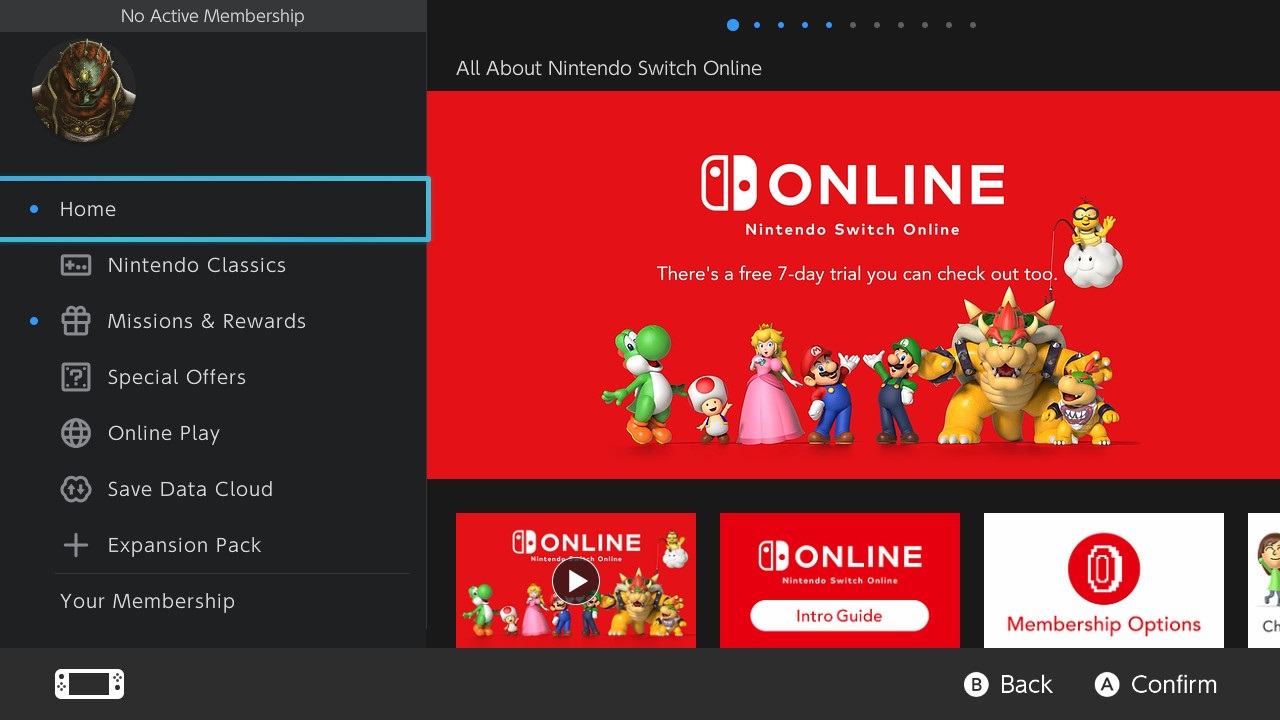The image size is (1280, 720).
Task: Open the Special Offers section
Action: (x=214, y=377)
